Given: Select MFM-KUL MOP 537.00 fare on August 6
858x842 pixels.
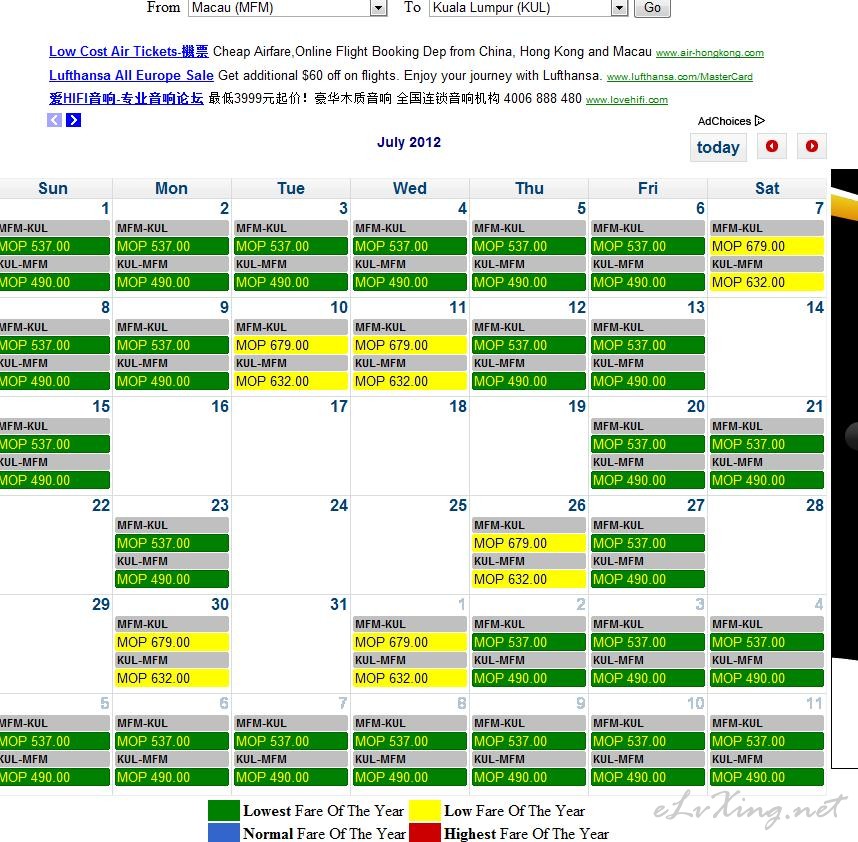Looking at the screenshot, I should (172, 741).
